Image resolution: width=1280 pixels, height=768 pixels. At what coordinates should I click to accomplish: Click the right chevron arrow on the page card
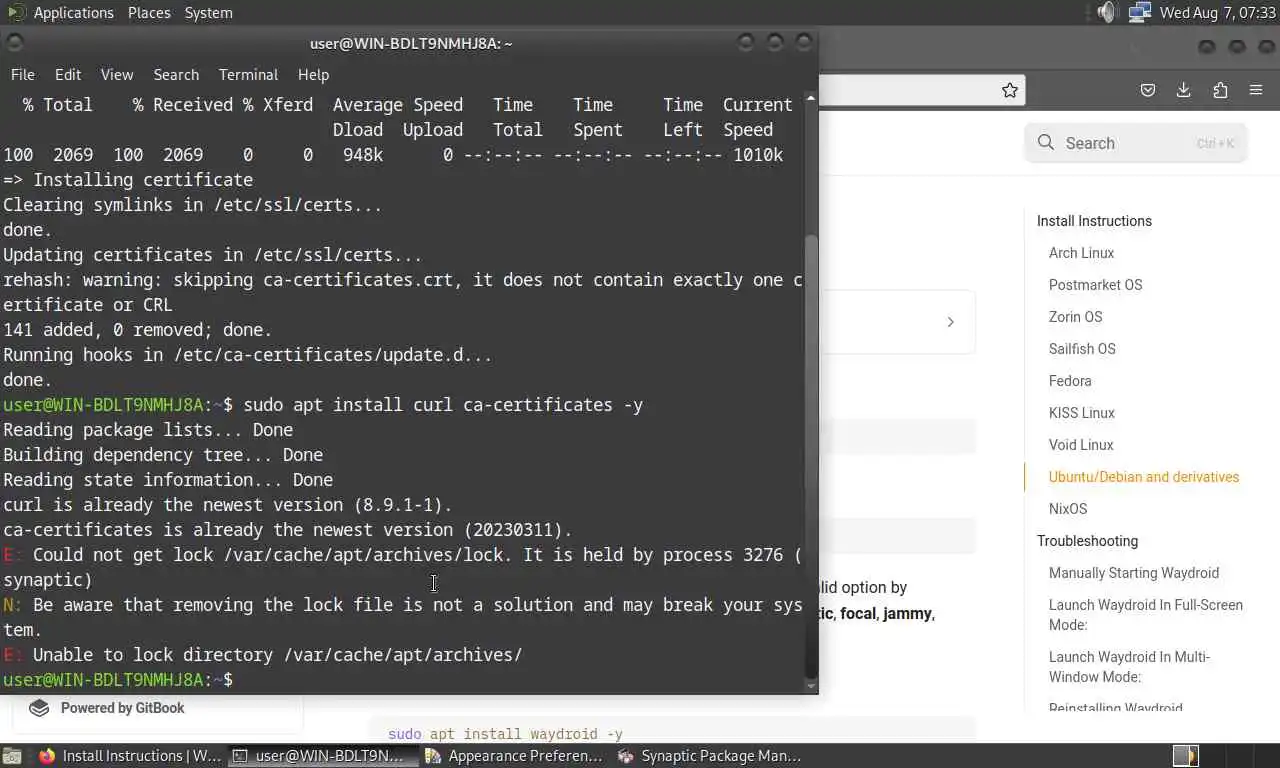click(x=950, y=322)
